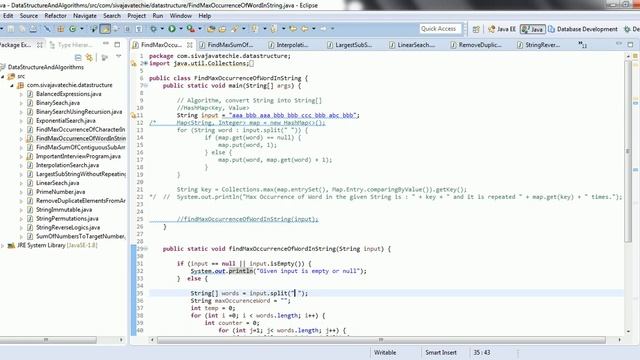Screen dimensions: 640x360
Task: Open the Search menu
Action: pos(112,16)
